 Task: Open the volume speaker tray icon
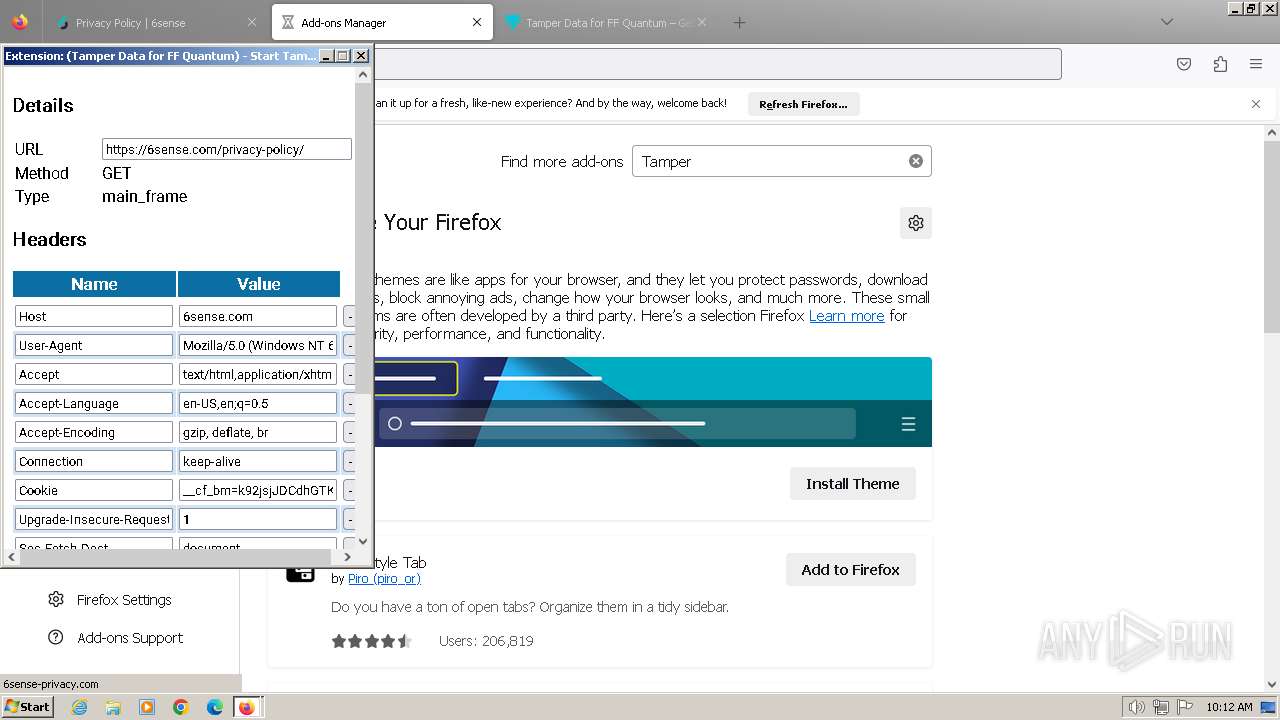[1136, 707]
